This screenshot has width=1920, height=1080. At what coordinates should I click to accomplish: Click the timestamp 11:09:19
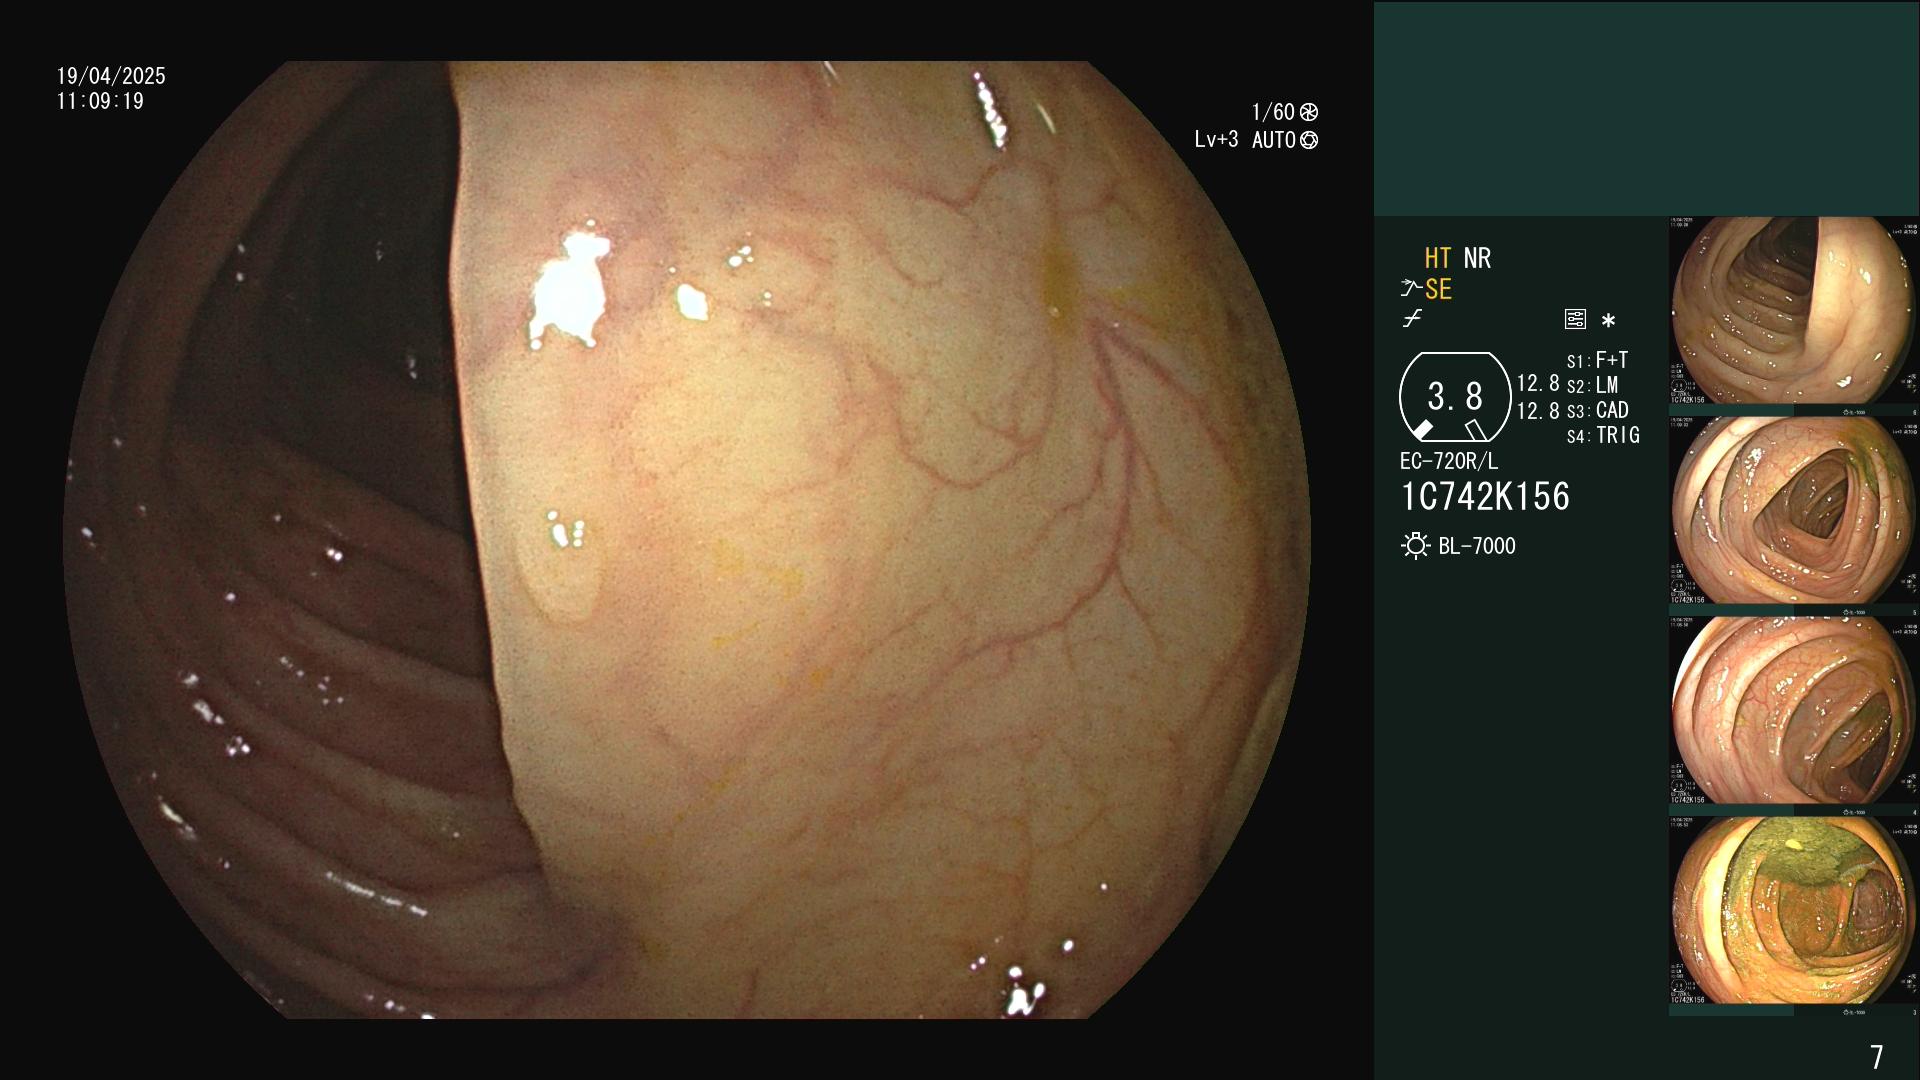click(x=100, y=101)
